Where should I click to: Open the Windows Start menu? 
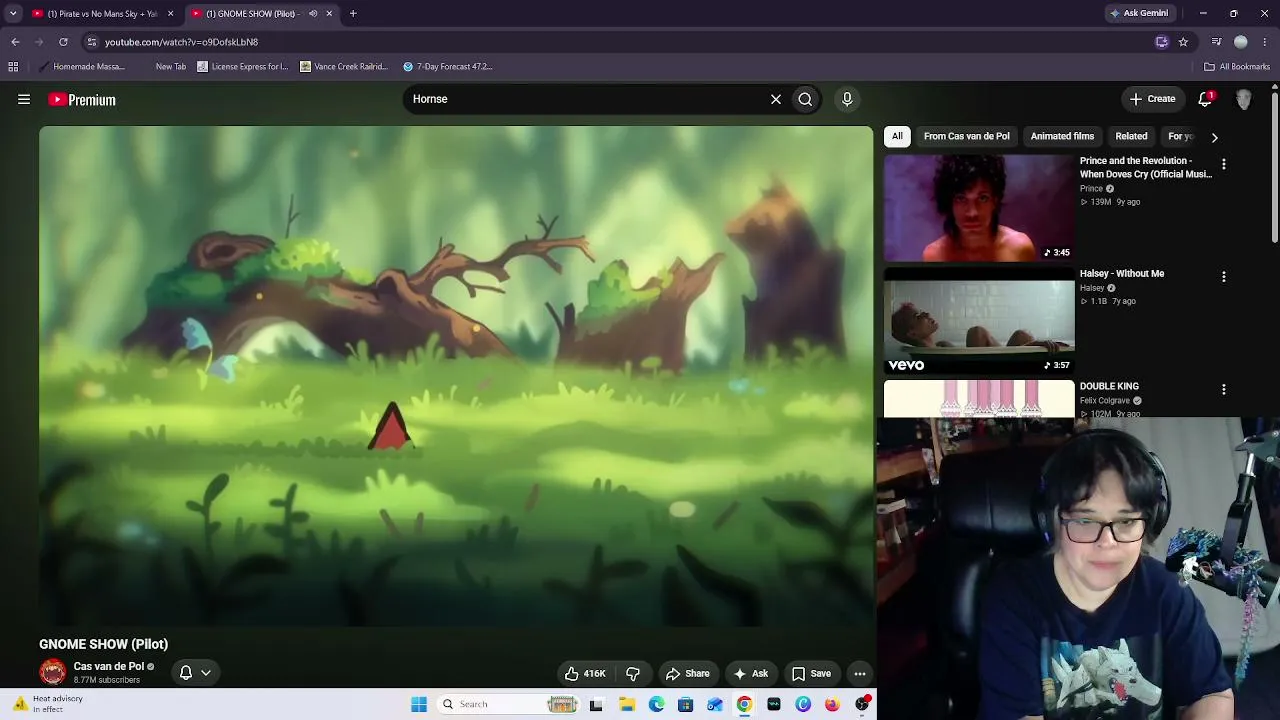[x=419, y=704]
